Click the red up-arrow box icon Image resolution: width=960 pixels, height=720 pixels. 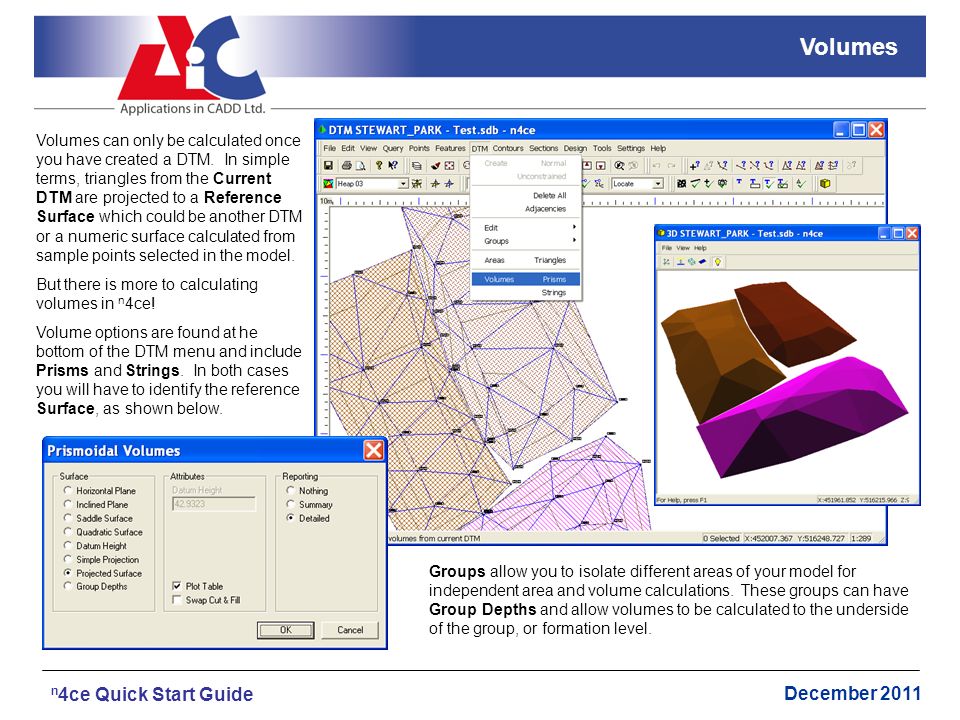(x=587, y=166)
